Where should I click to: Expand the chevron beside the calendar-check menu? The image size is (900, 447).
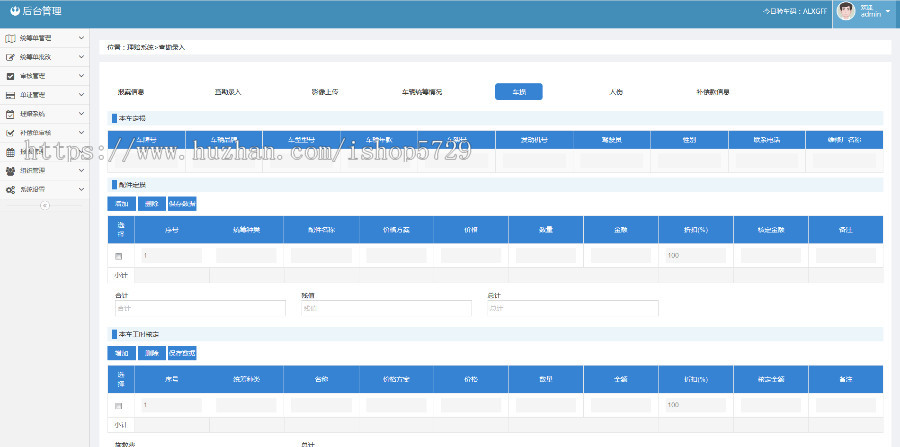coord(82,114)
